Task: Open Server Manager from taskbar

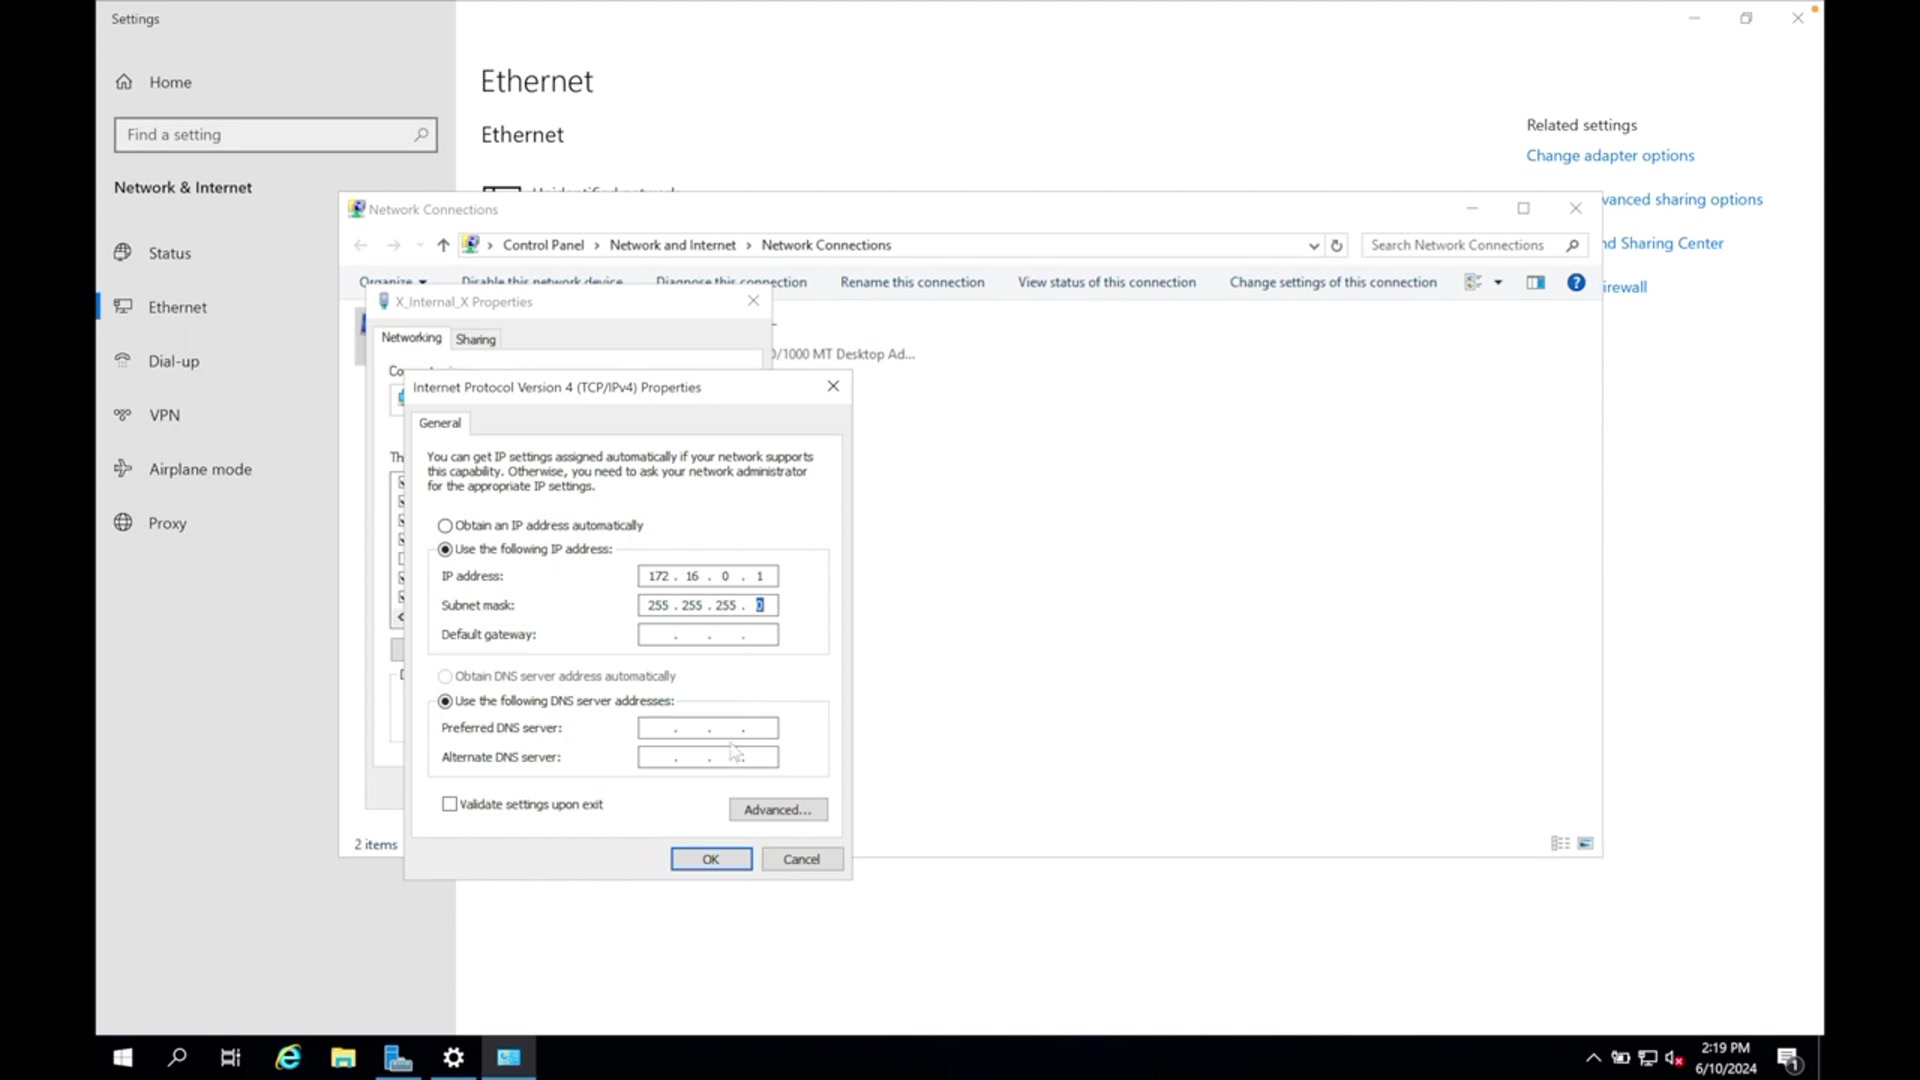Action: 398,1058
